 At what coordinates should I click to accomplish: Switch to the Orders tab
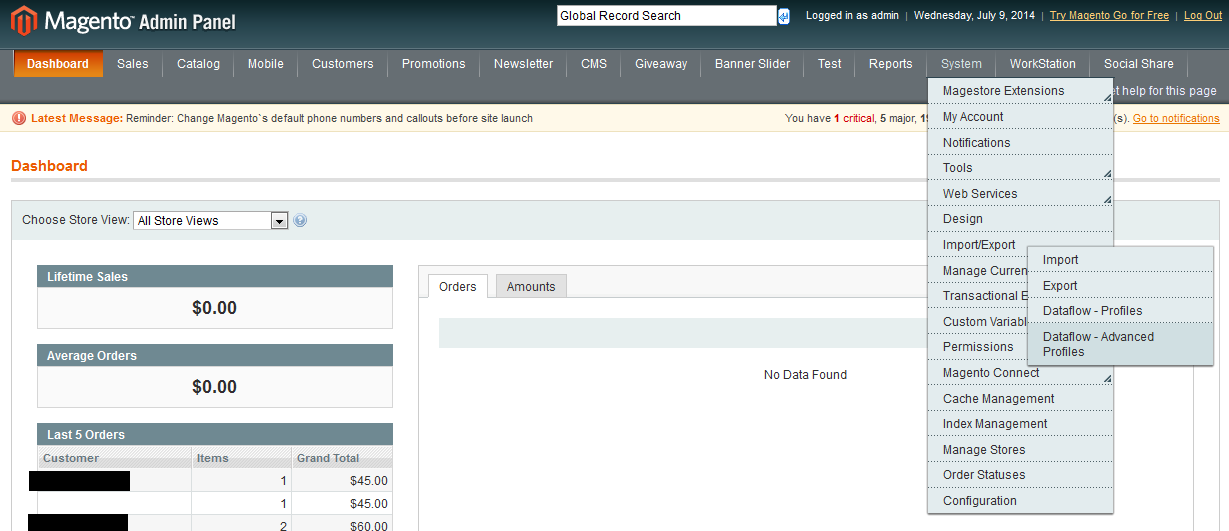458,287
